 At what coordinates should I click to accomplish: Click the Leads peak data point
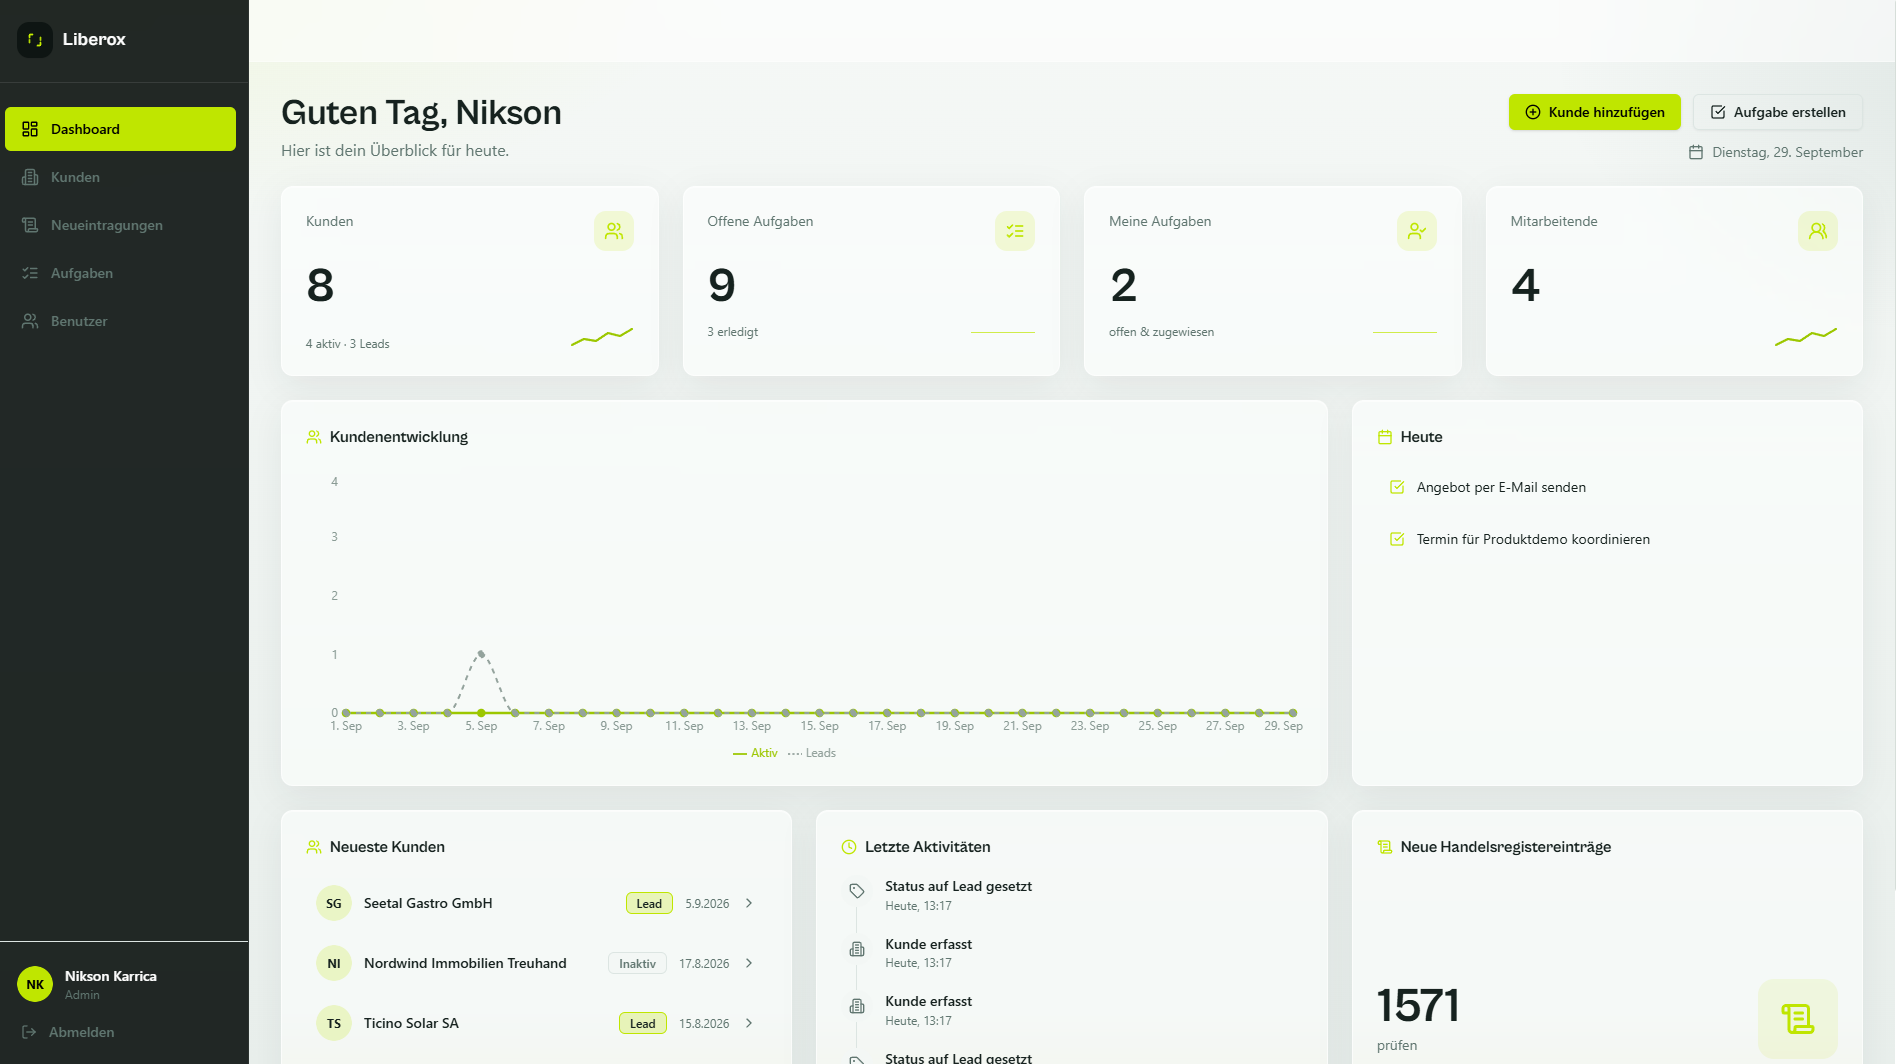481,654
